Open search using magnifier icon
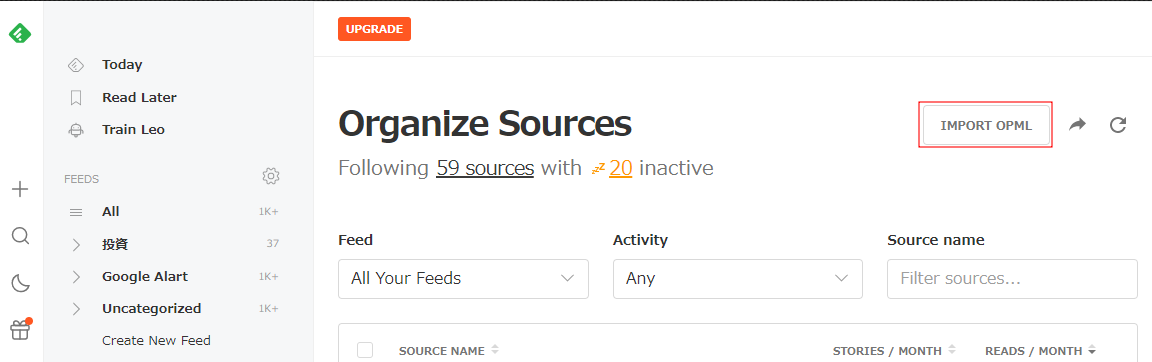The image size is (1152, 362). click(x=21, y=236)
